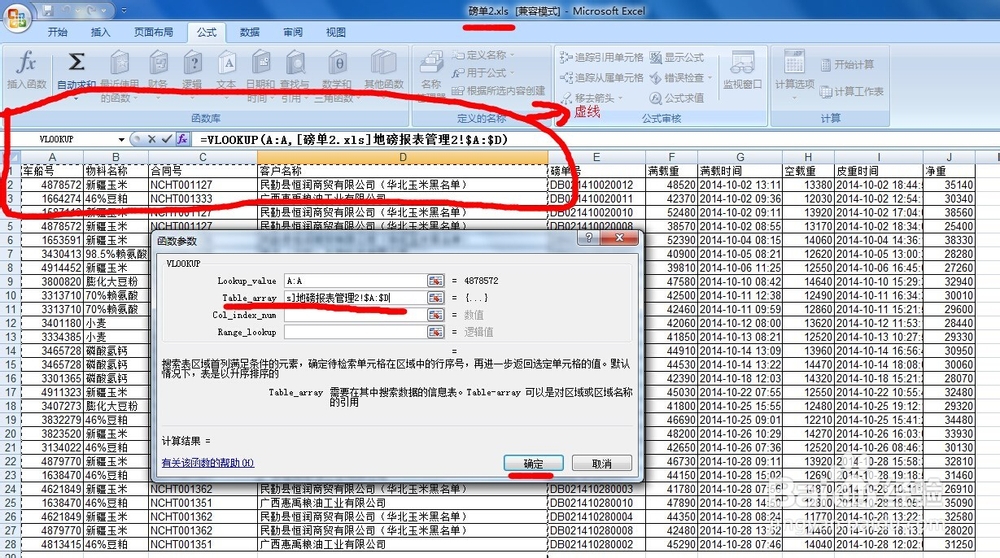Click Trace Dependents (追踪从属单元格)
The width and height of the screenshot is (1000, 558).
tap(601, 78)
